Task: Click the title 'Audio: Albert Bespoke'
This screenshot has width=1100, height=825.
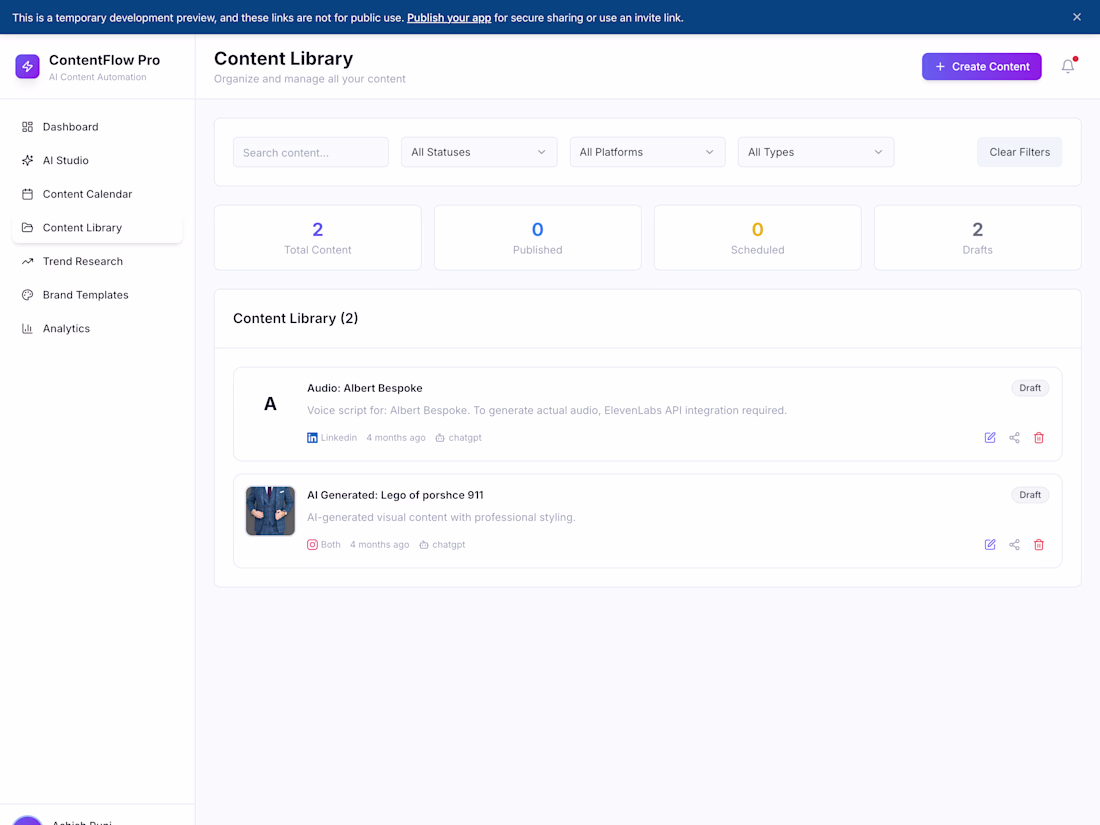Action: tap(365, 389)
